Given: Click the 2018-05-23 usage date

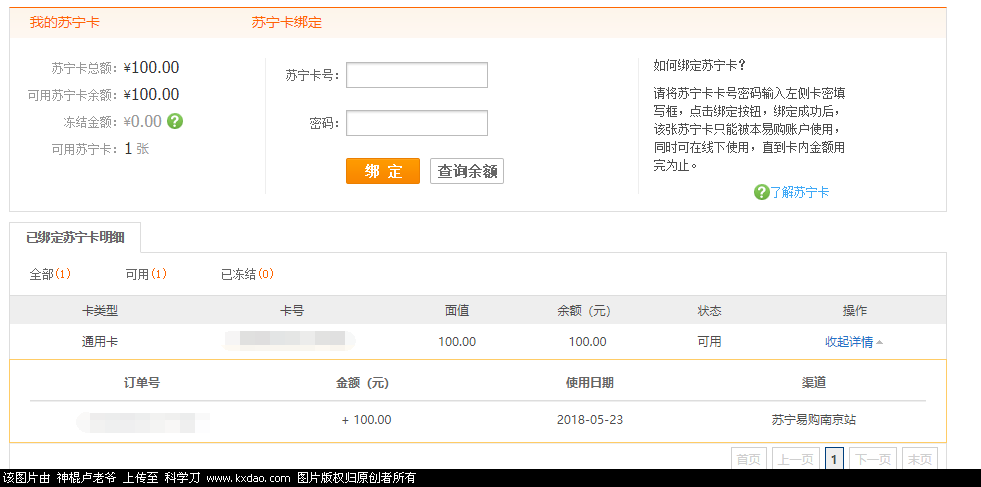Looking at the screenshot, I should coord(590,419).
